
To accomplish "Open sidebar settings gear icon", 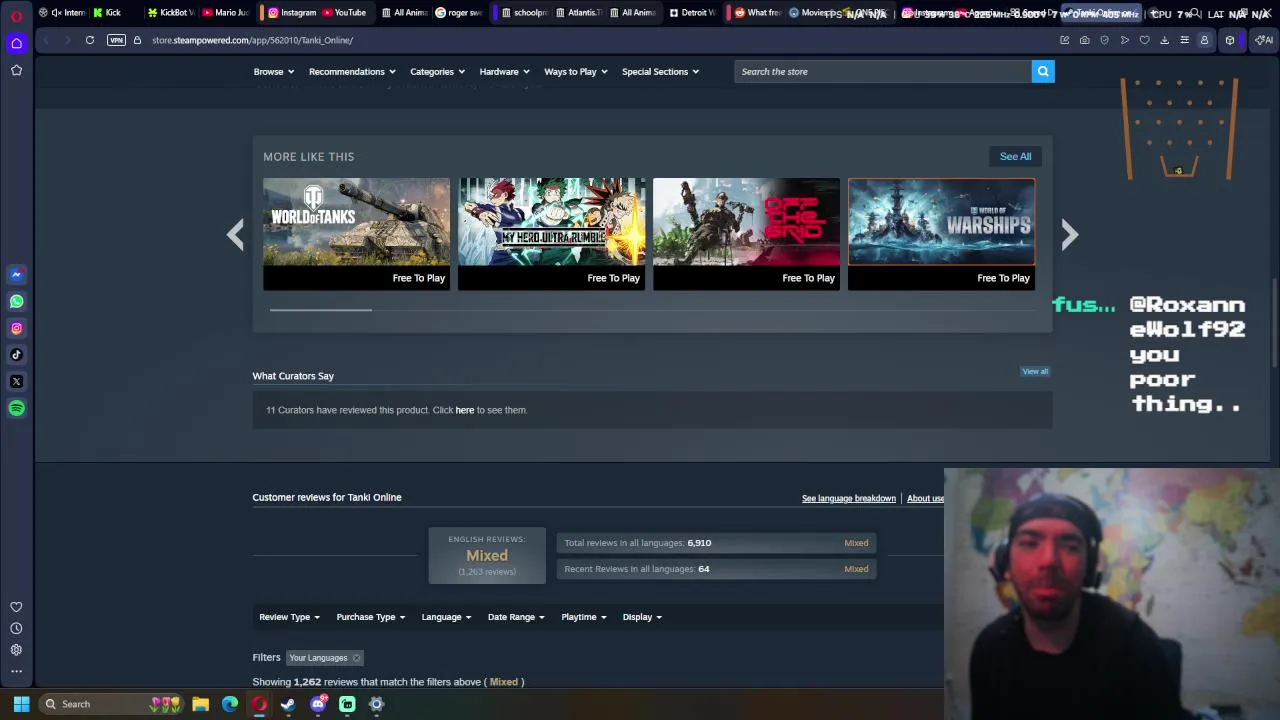I will click(16, 650).
